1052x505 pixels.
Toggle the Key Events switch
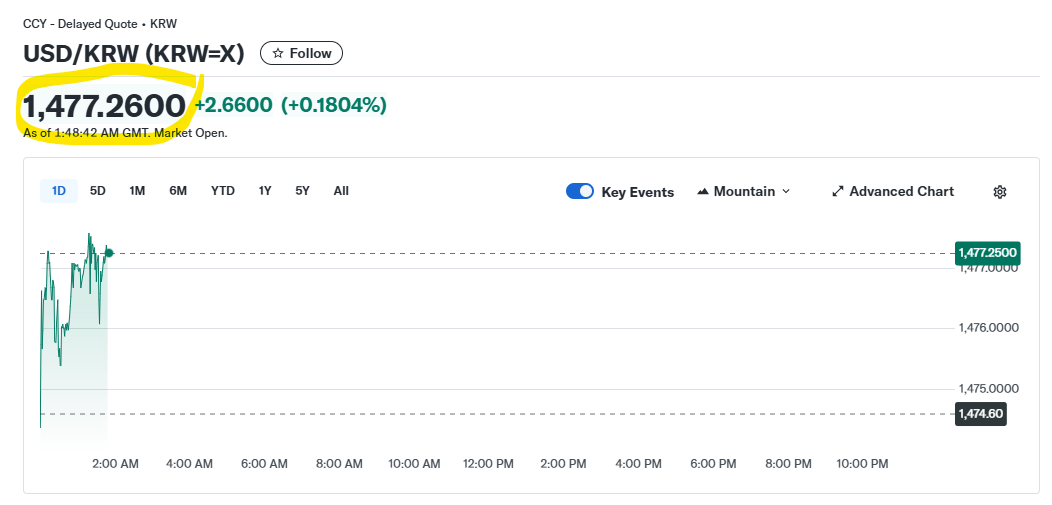(580, 192)
